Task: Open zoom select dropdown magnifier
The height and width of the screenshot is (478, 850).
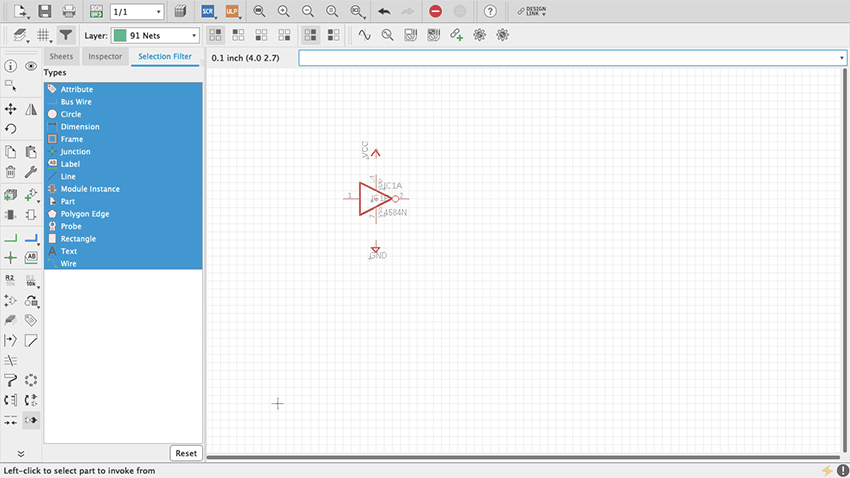Action: [x=357, y=11]
